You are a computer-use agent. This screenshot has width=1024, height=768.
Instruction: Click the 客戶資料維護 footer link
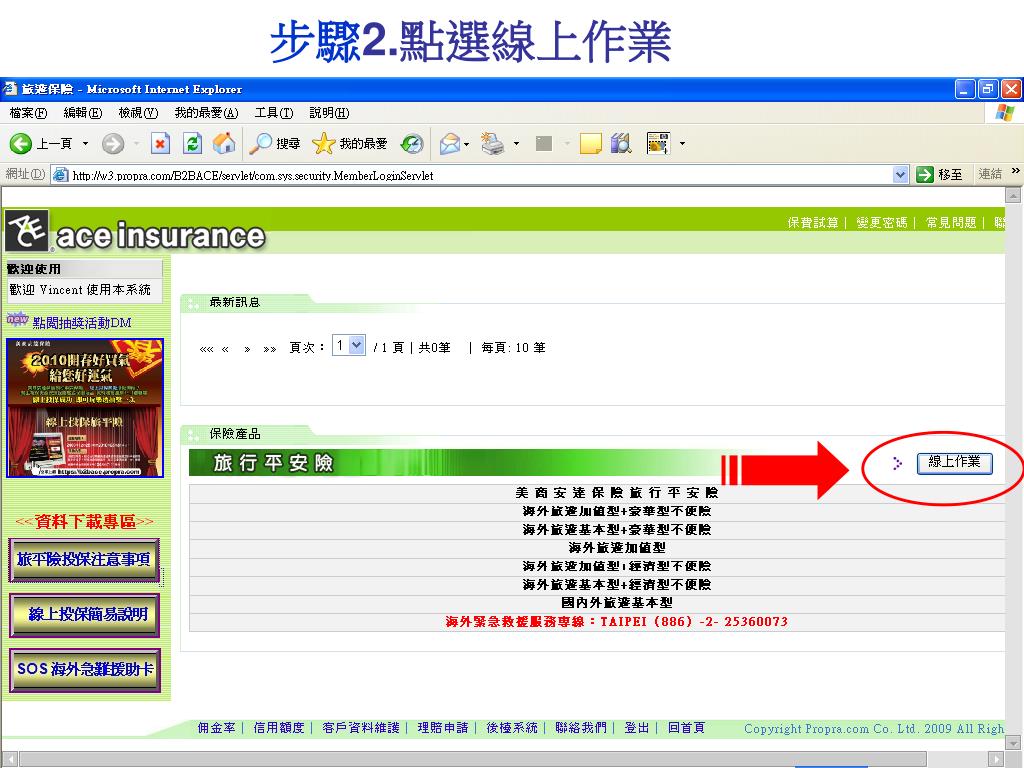[x=360, y=728]
